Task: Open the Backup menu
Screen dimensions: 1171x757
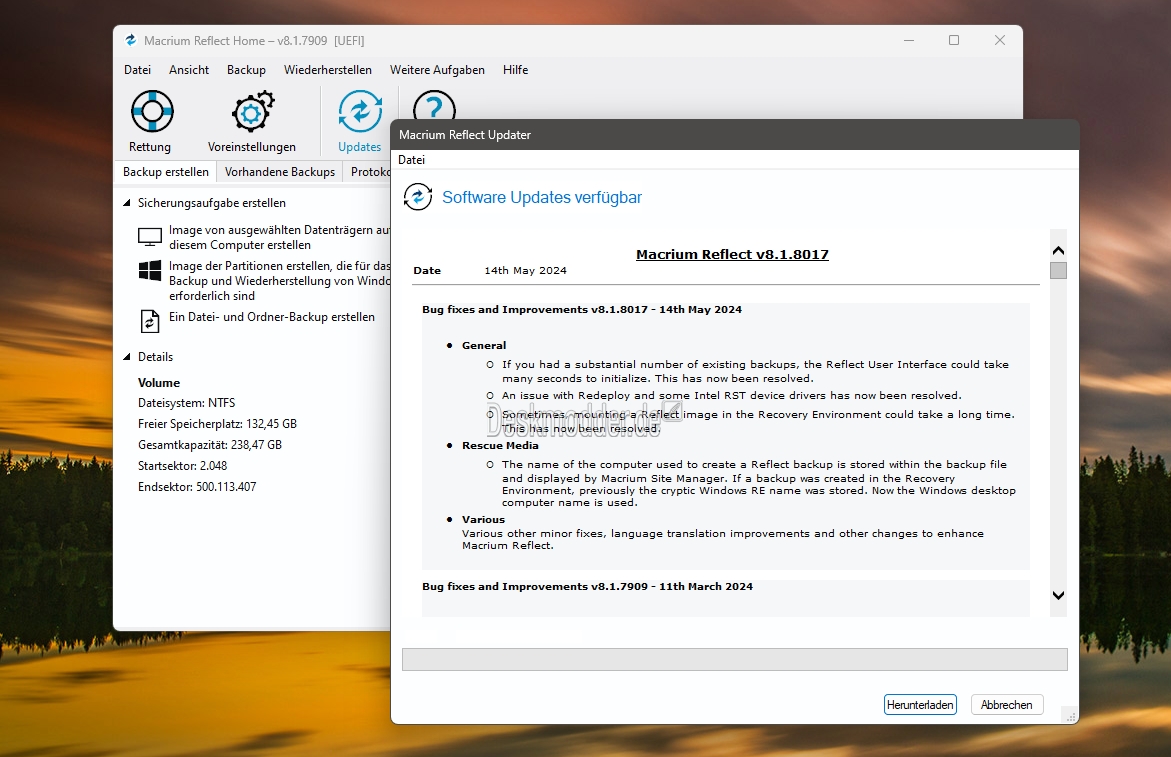Action: [246, 69]
